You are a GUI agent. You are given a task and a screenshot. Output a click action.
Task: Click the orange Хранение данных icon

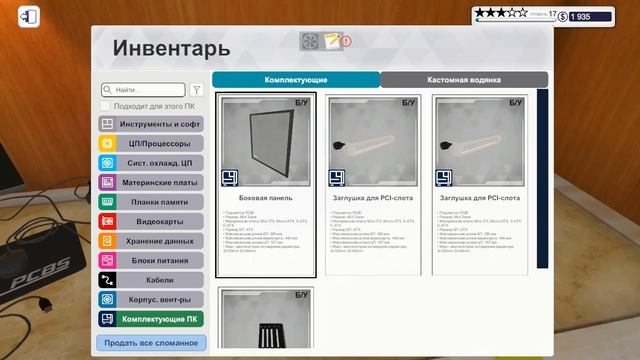107,241
